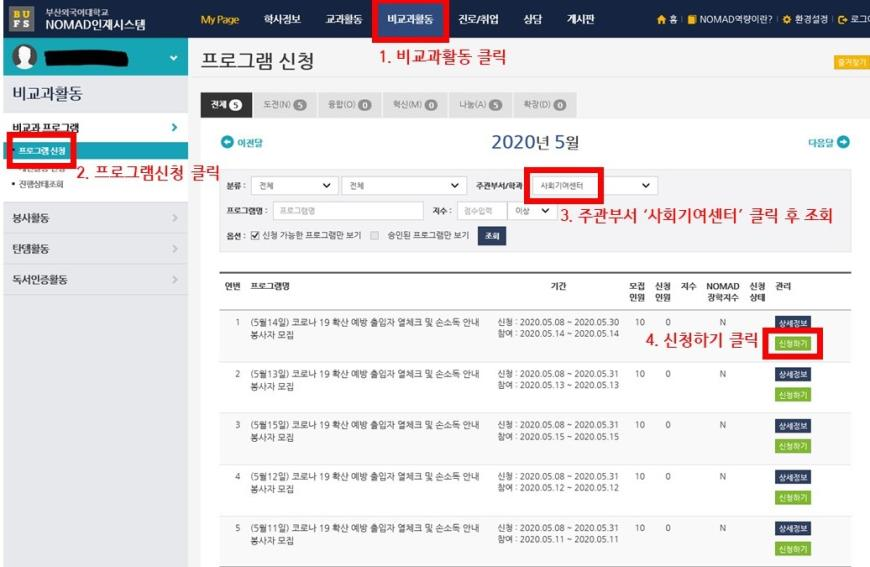Click 신청하기 for the 5월14일 program
The image size is (870, 567).
point(792,343)
